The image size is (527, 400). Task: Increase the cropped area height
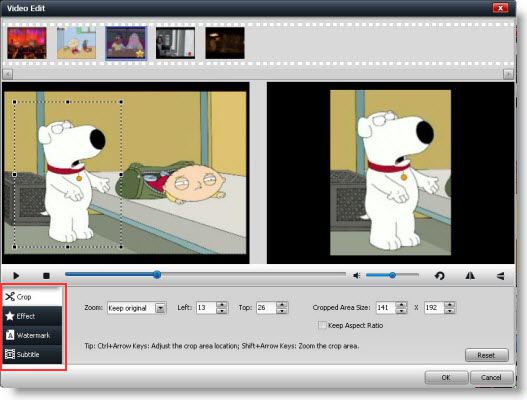pyautogui.click(x=450, y=305)
